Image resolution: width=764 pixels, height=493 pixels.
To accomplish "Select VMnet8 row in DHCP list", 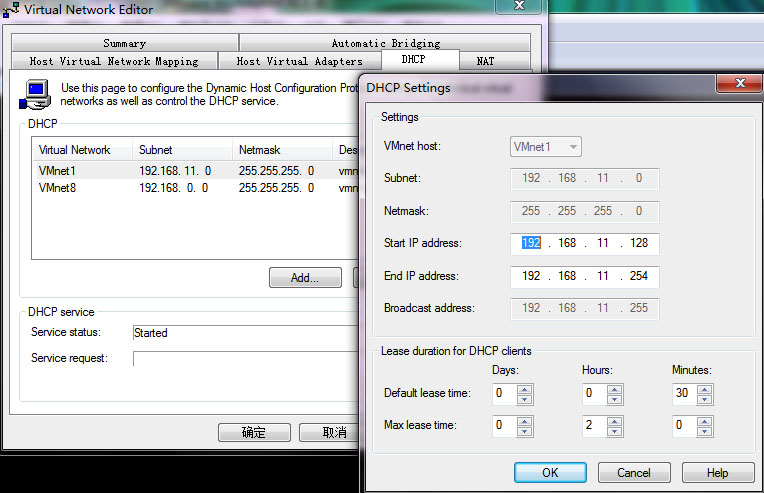I will pos(57,188).
